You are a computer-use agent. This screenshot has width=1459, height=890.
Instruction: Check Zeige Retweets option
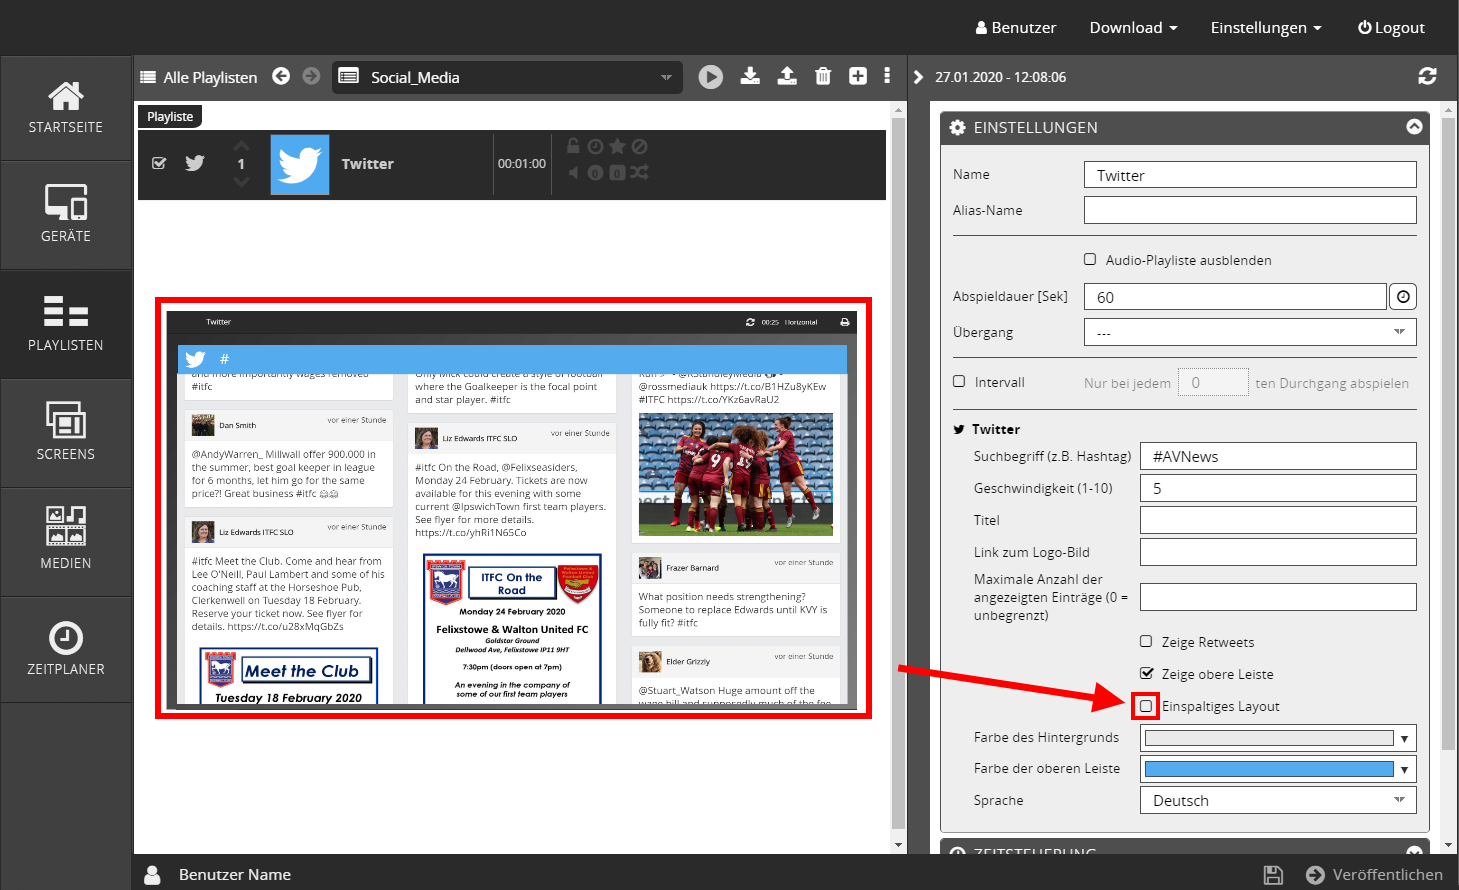1146,641
